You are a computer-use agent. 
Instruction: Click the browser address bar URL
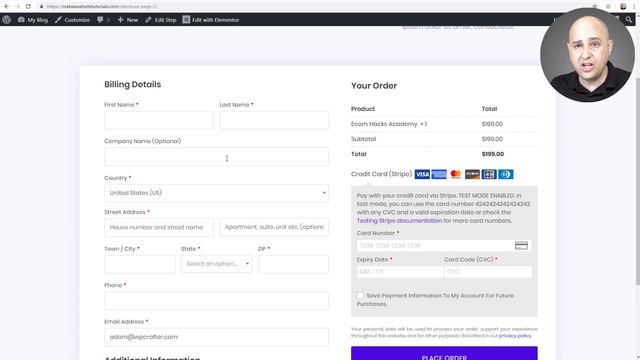point(102,7)
